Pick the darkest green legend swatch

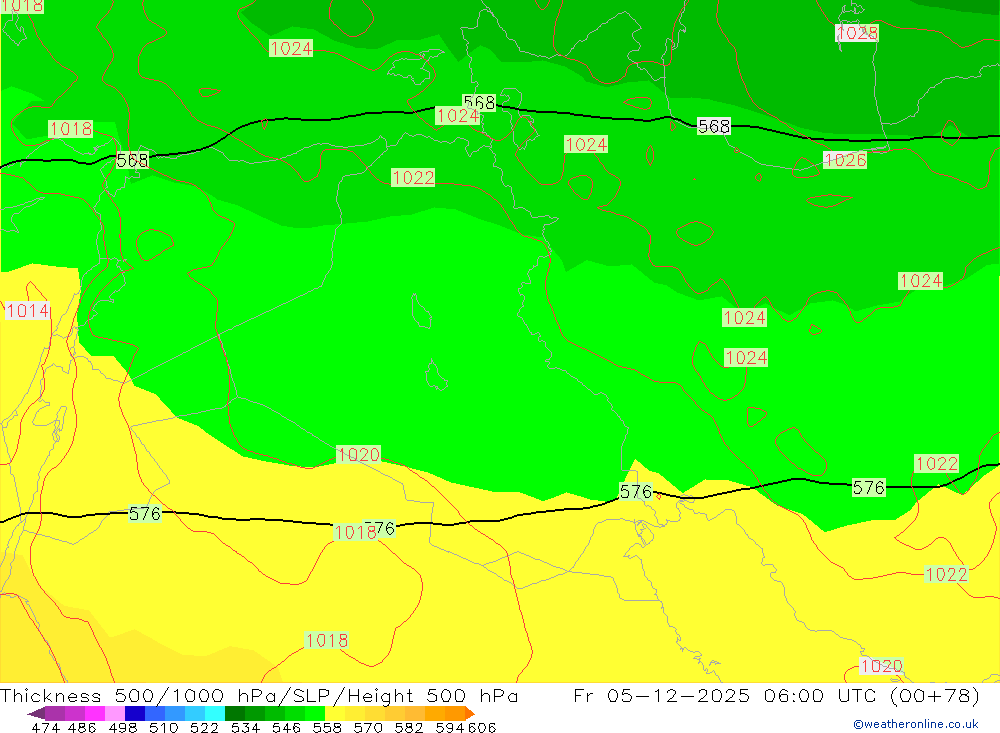(x=235, y=713)
